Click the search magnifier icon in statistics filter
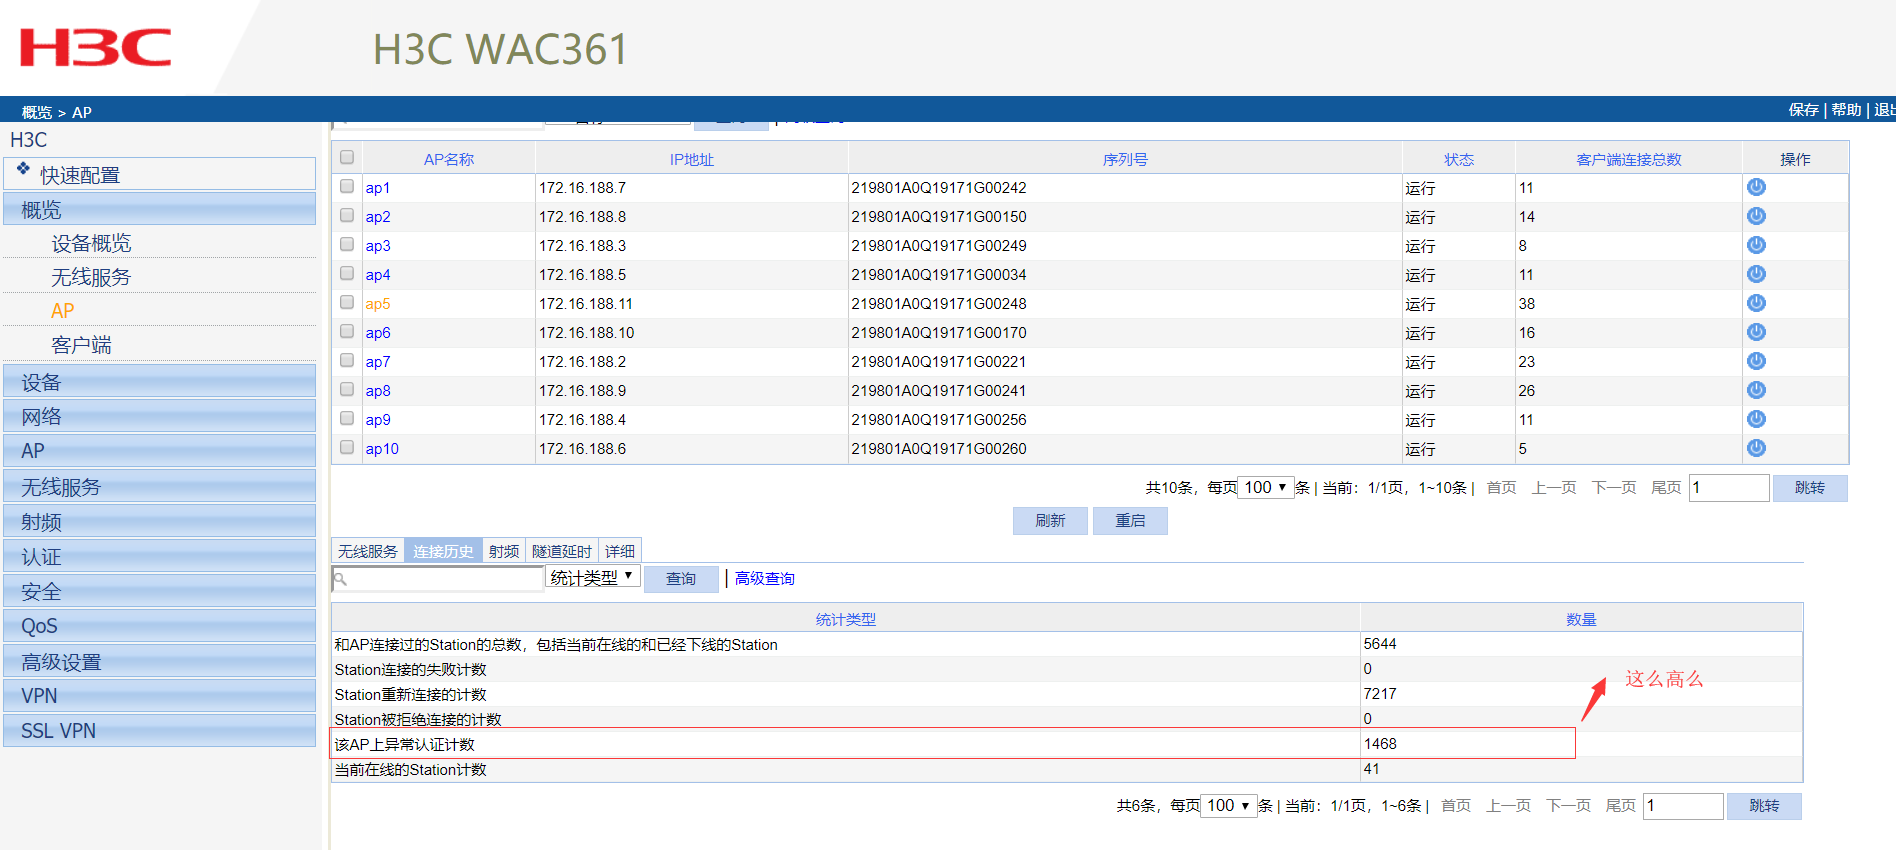1896x850 pixels. 340,579
